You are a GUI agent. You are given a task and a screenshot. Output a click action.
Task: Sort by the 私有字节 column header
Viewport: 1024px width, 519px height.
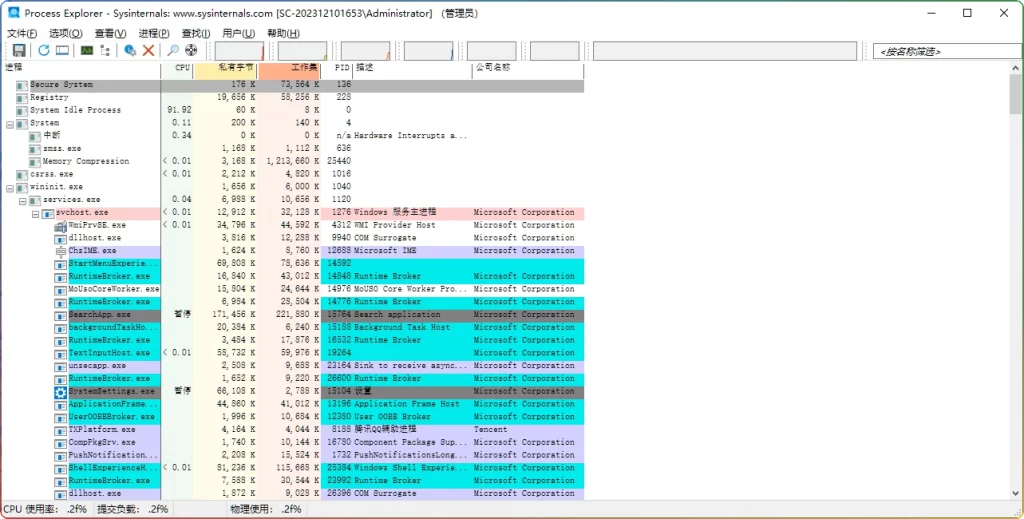click(225, 68)
